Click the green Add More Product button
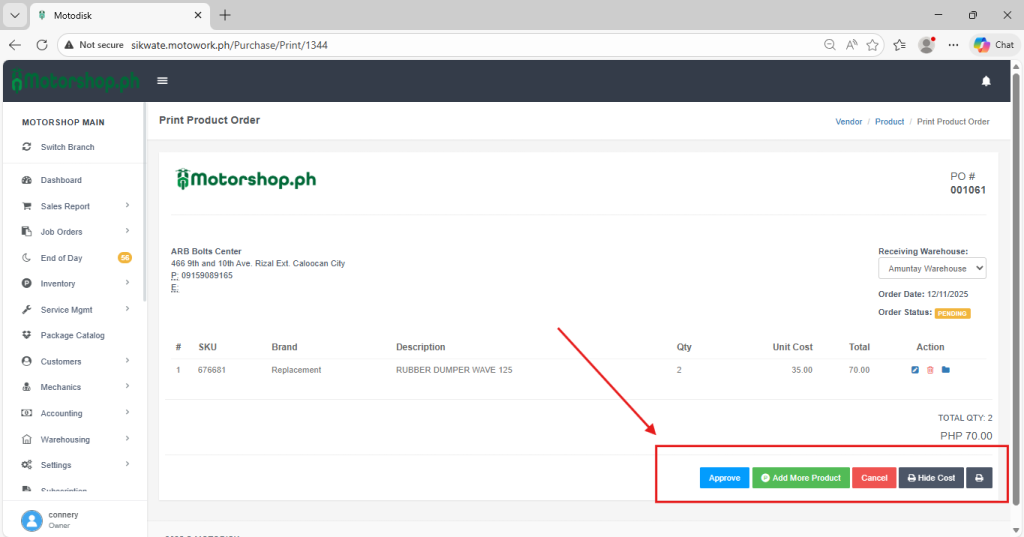 800,478
